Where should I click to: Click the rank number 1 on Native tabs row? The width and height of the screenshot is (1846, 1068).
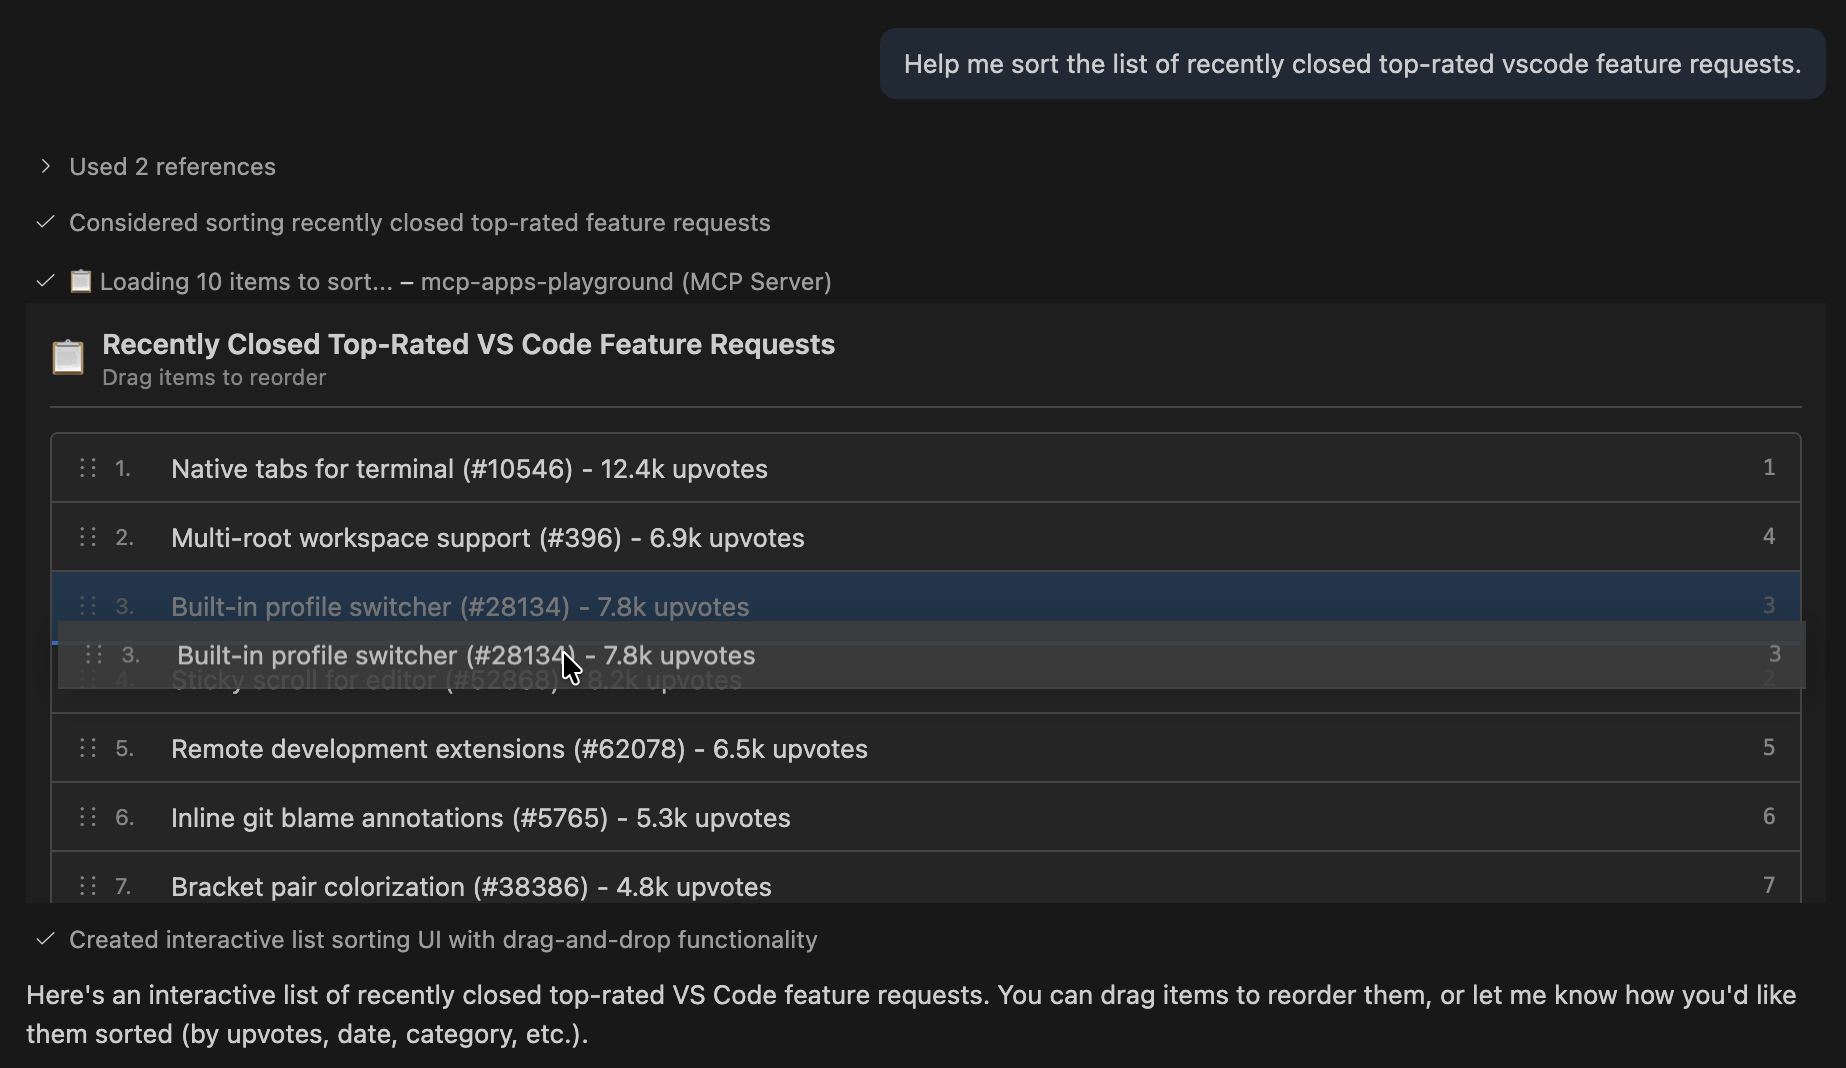click(1769, 467)
